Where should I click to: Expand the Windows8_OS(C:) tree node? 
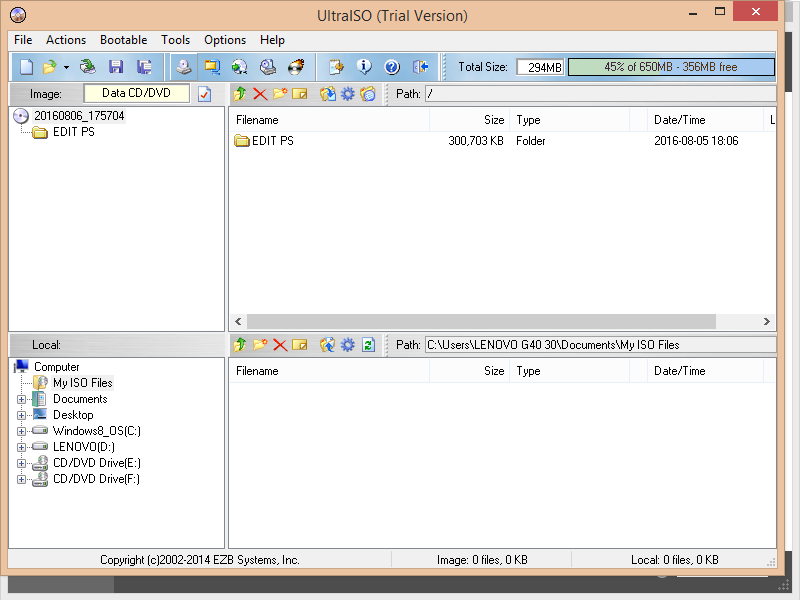[21, 431]
